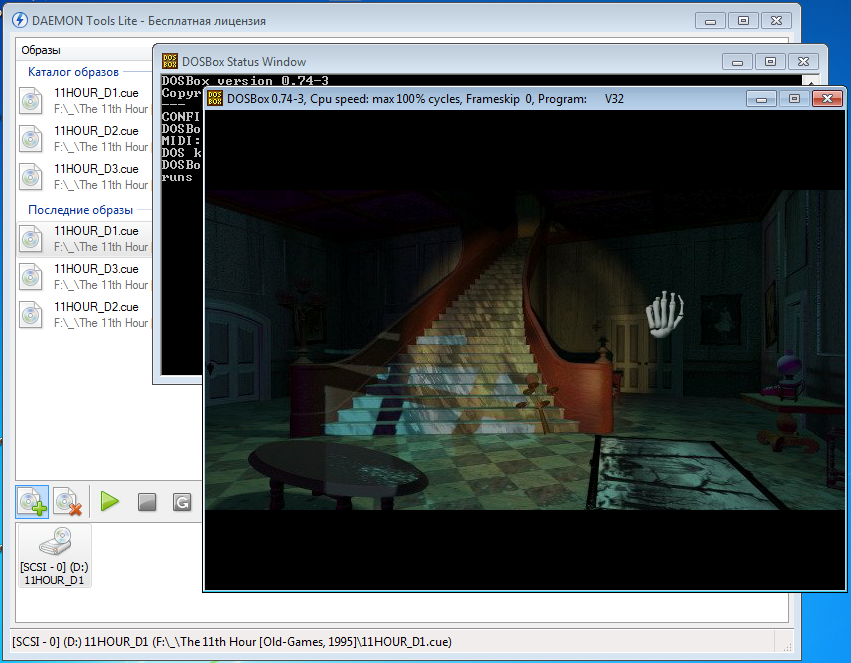Click the reload/refresh G toolbar icon
The height and width of the screenshot is (663, 851).
coord(182,502)
